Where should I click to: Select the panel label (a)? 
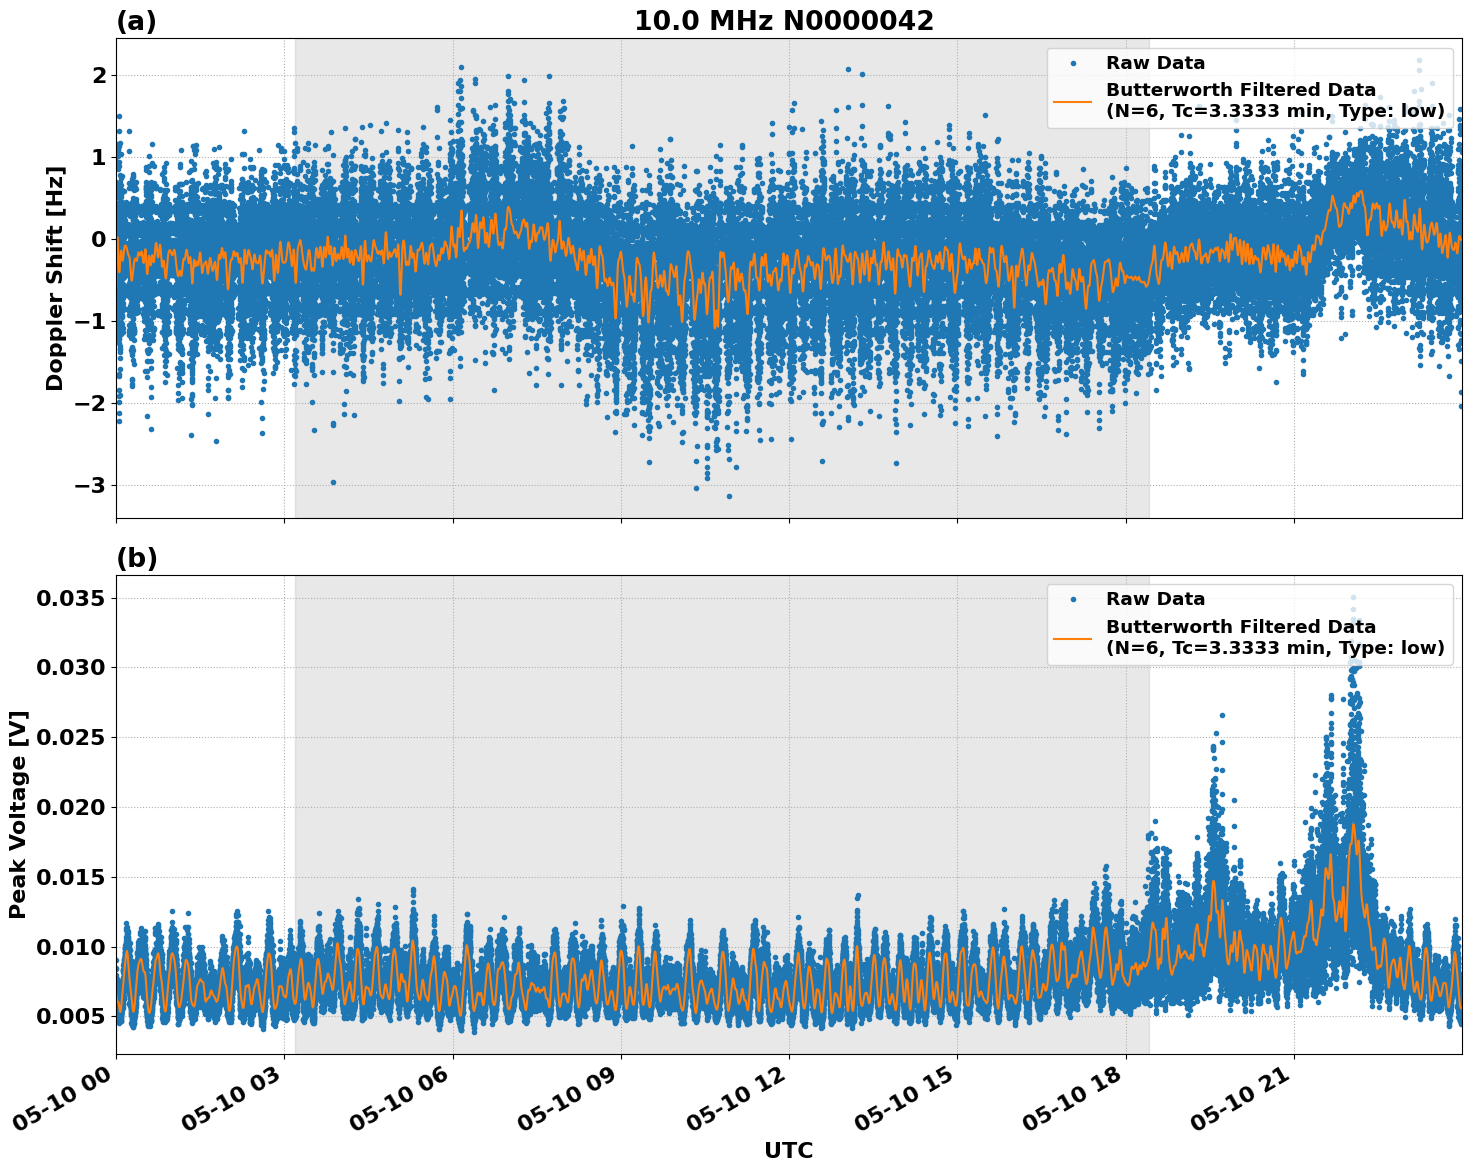(137, 19)
